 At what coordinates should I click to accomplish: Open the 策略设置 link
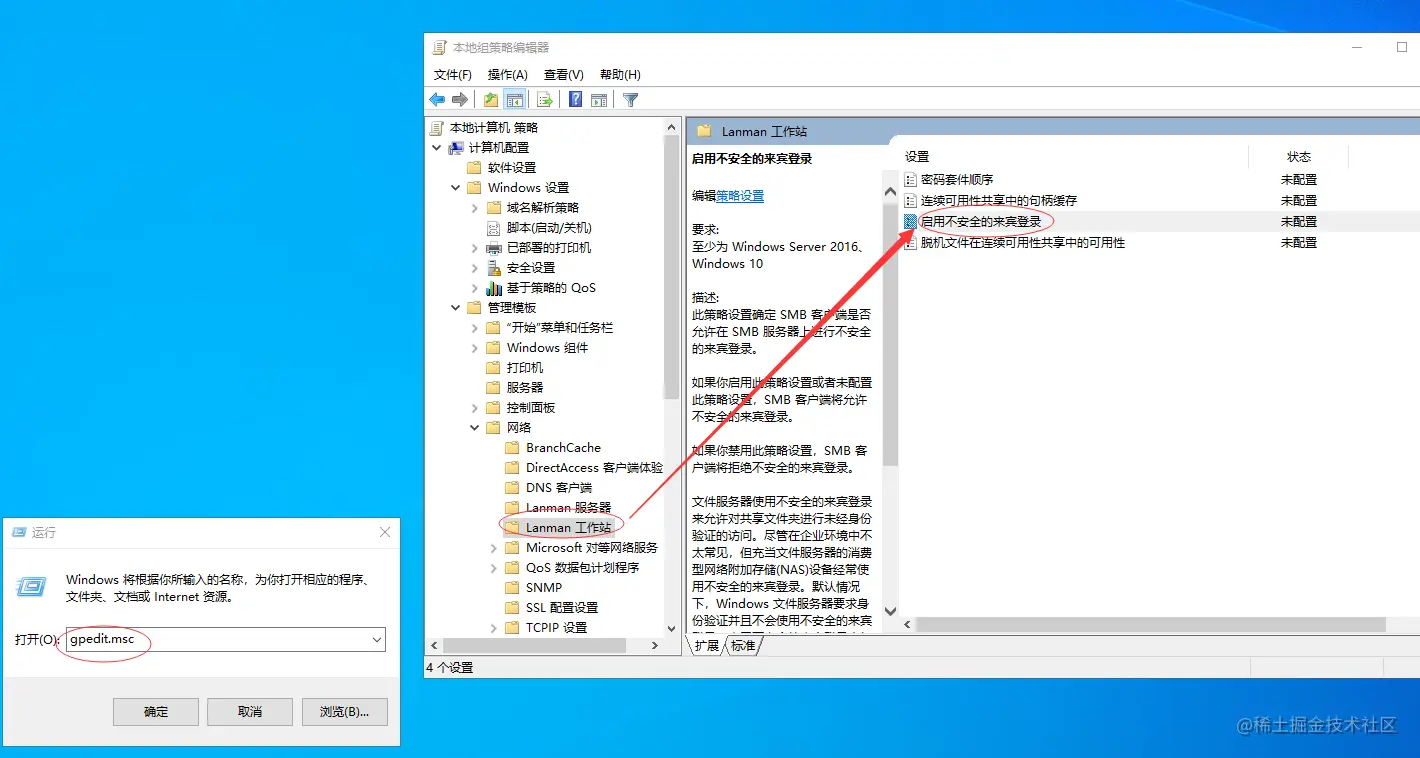(740, 196)
